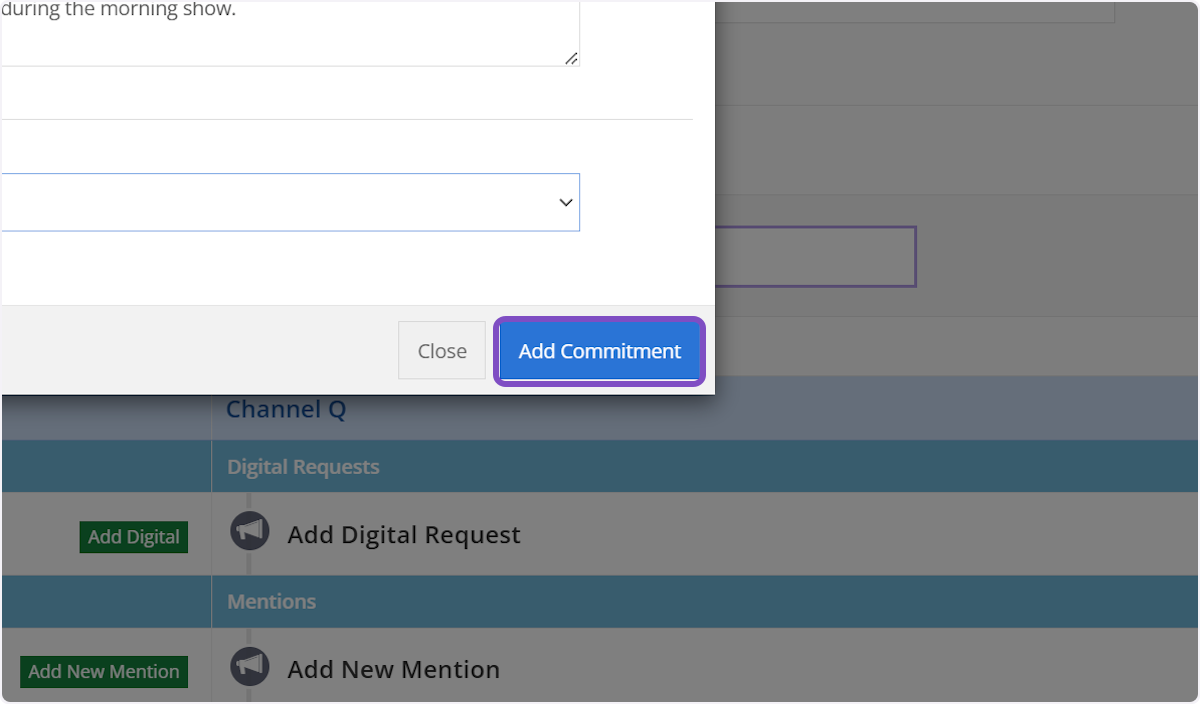This screenshot has height=704, width=1200.
Task: Open the Channel Q link
Action: 286,409
